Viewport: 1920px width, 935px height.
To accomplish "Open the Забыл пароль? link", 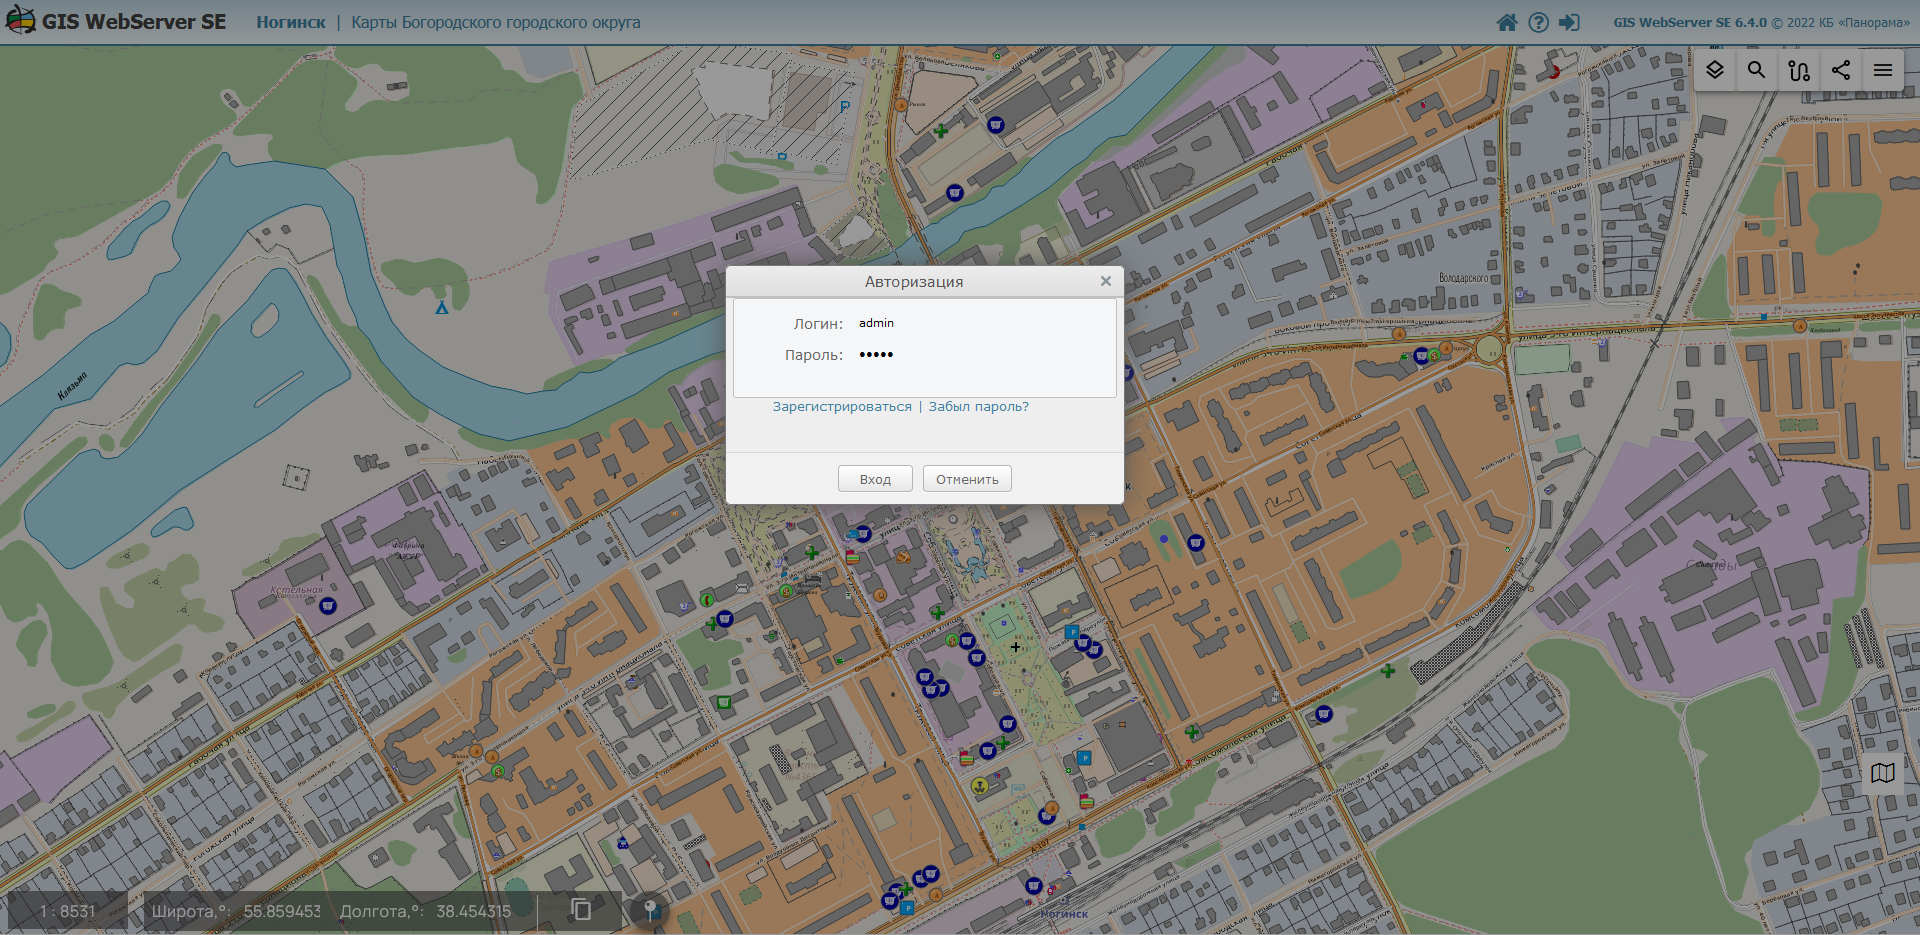I will 978,407.
